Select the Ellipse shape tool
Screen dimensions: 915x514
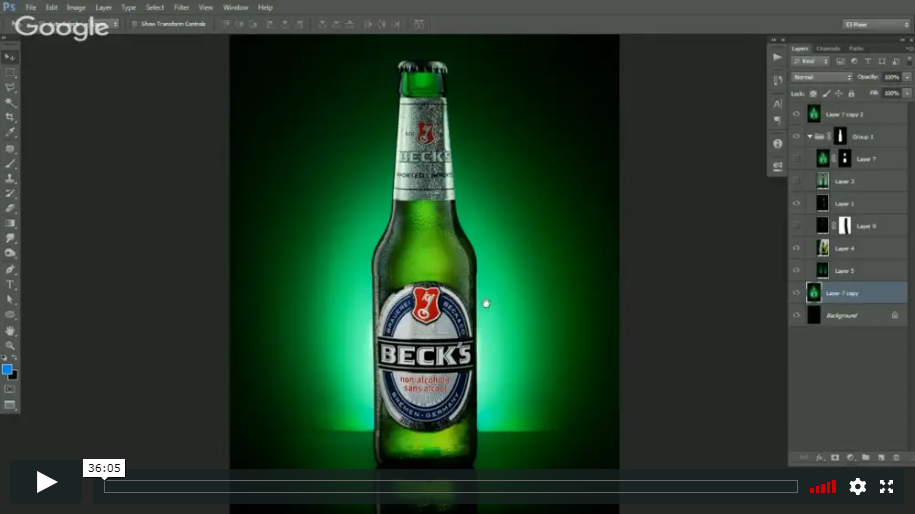(x=10, y=314)
